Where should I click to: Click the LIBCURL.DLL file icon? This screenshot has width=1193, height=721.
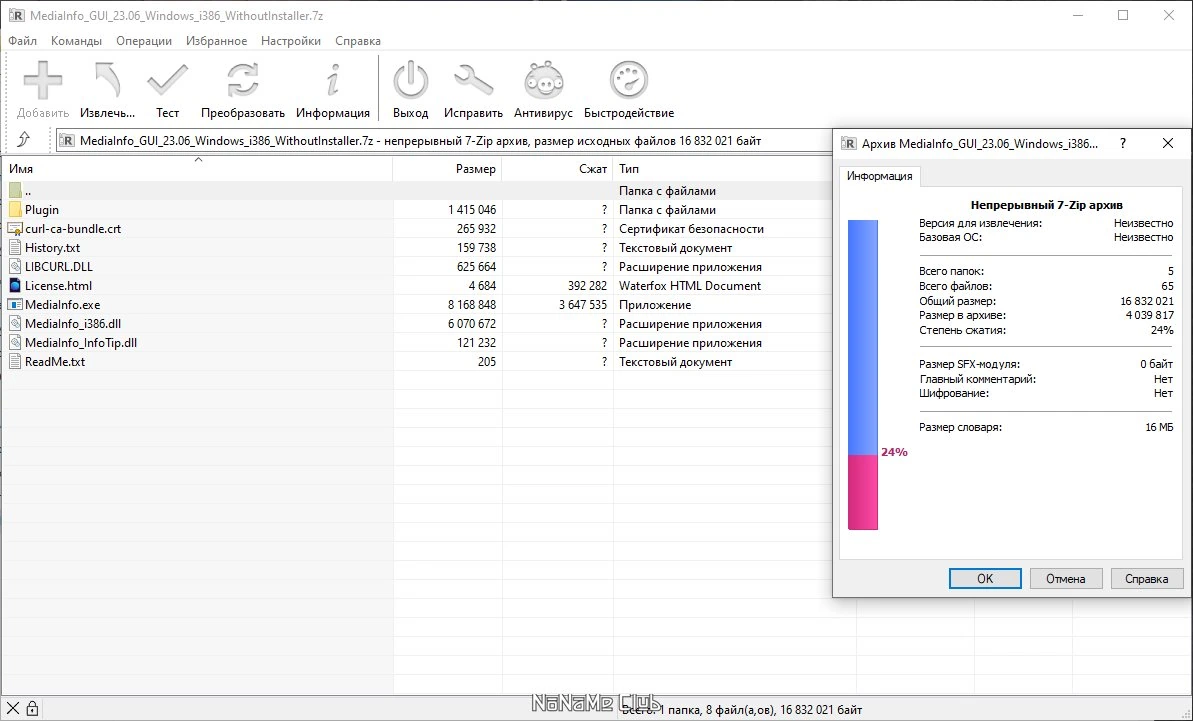tap(15, 266)
